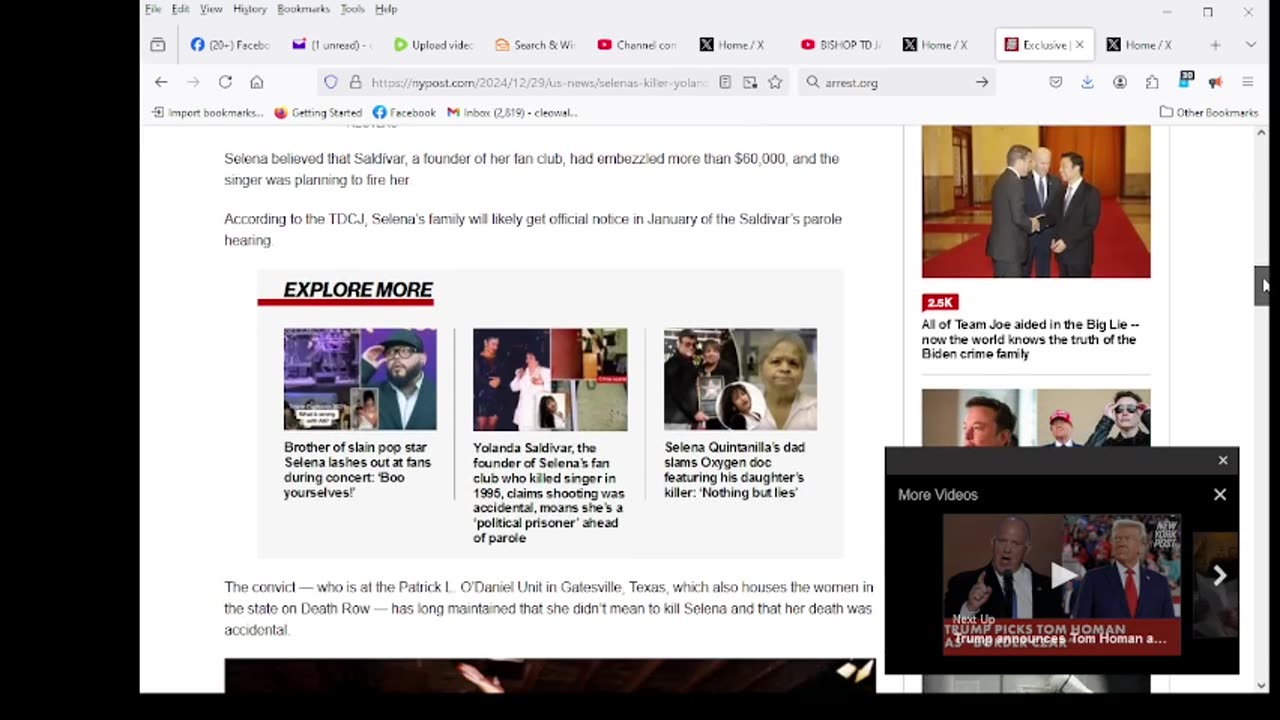This screenshot has width=1280, height=720.
Task: Click the Yolanda Saldivar article thumbnail
Action: tap(550, 379)
